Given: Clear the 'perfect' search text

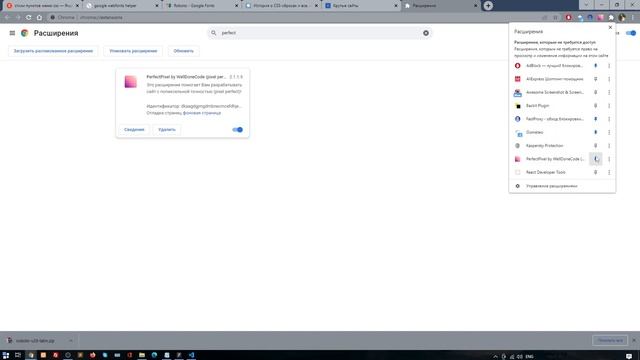Looking at the screenshot, I should pos(426,33).
